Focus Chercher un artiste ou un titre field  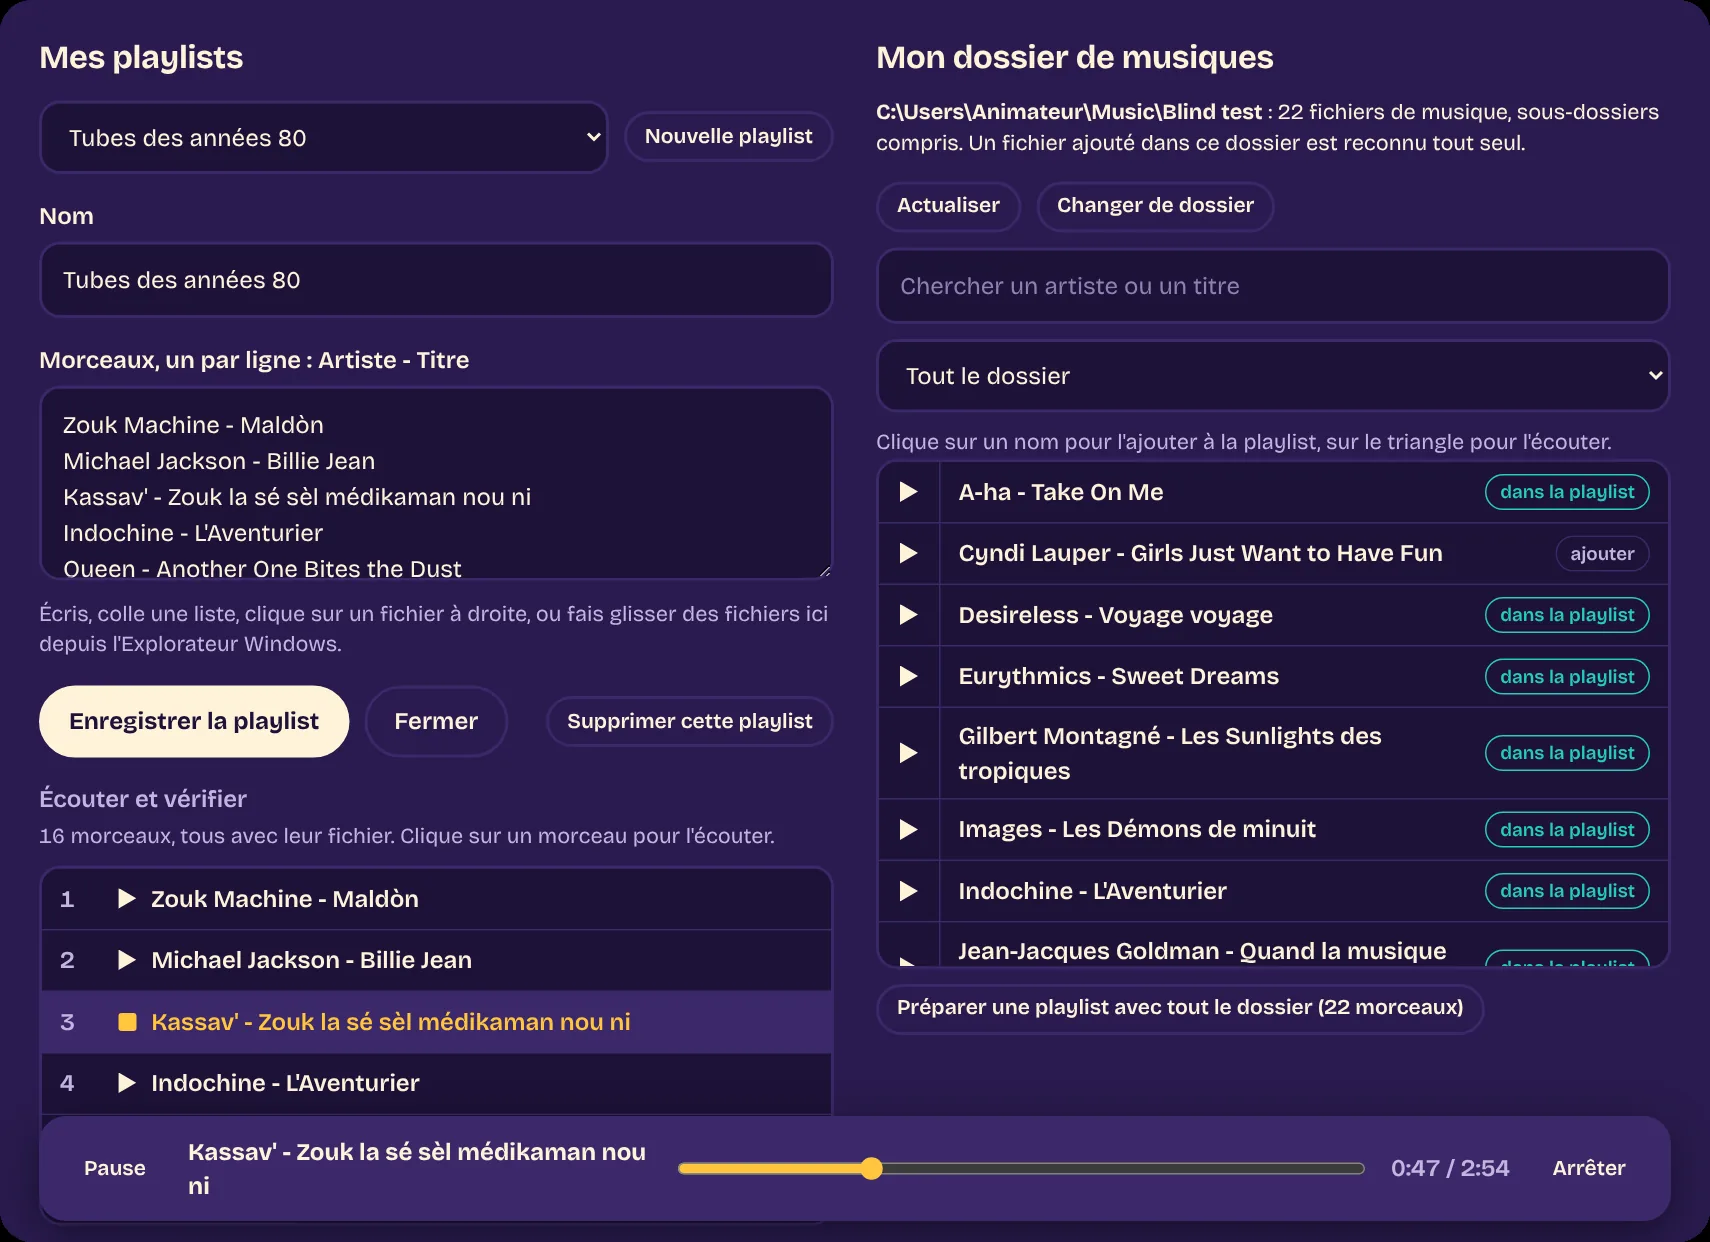pos(1273,286)
